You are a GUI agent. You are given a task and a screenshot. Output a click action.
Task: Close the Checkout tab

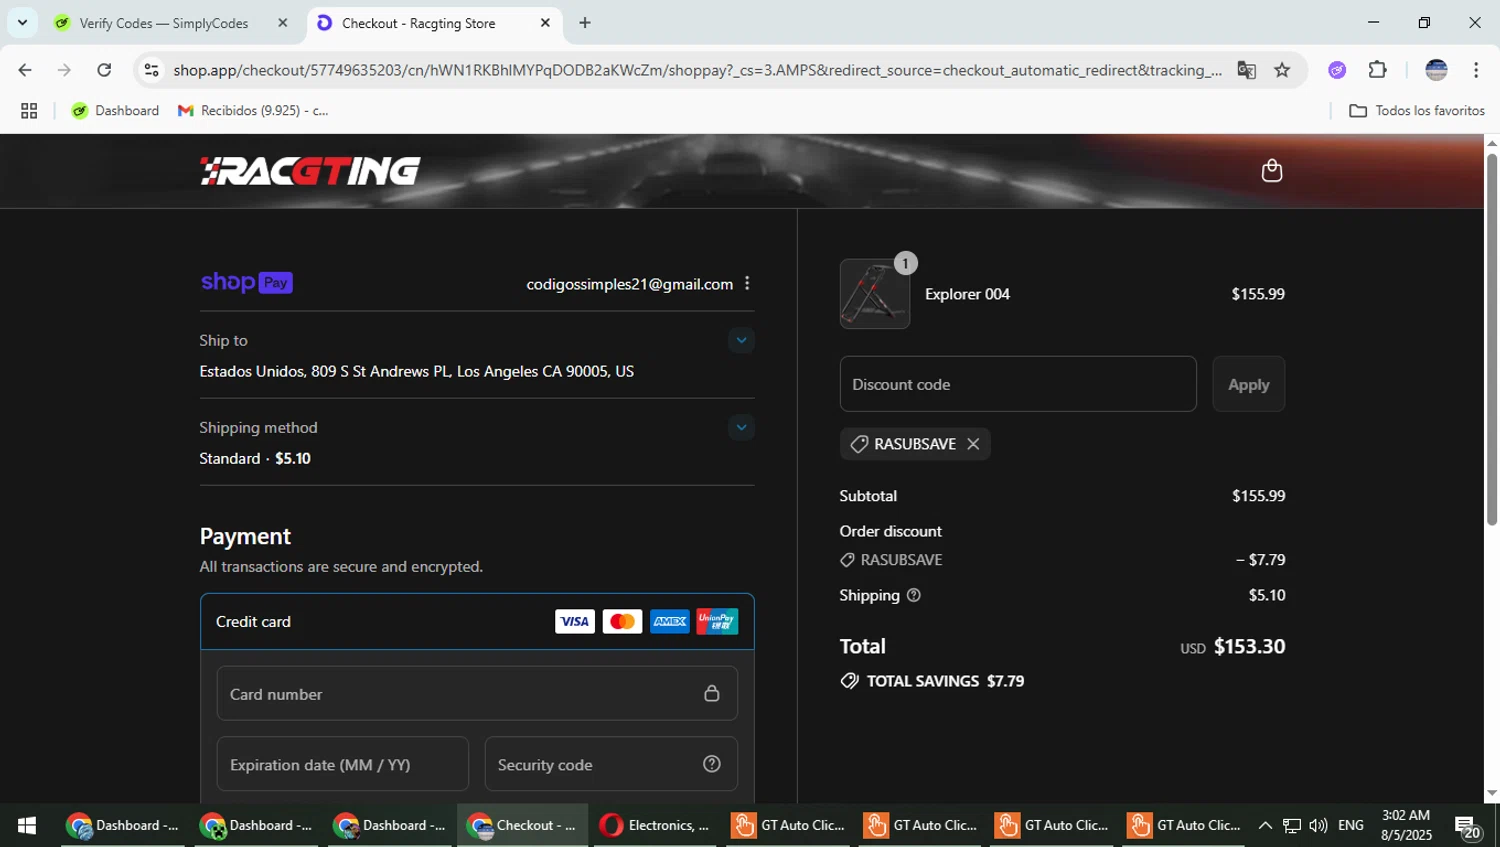[x=545, y=22]
